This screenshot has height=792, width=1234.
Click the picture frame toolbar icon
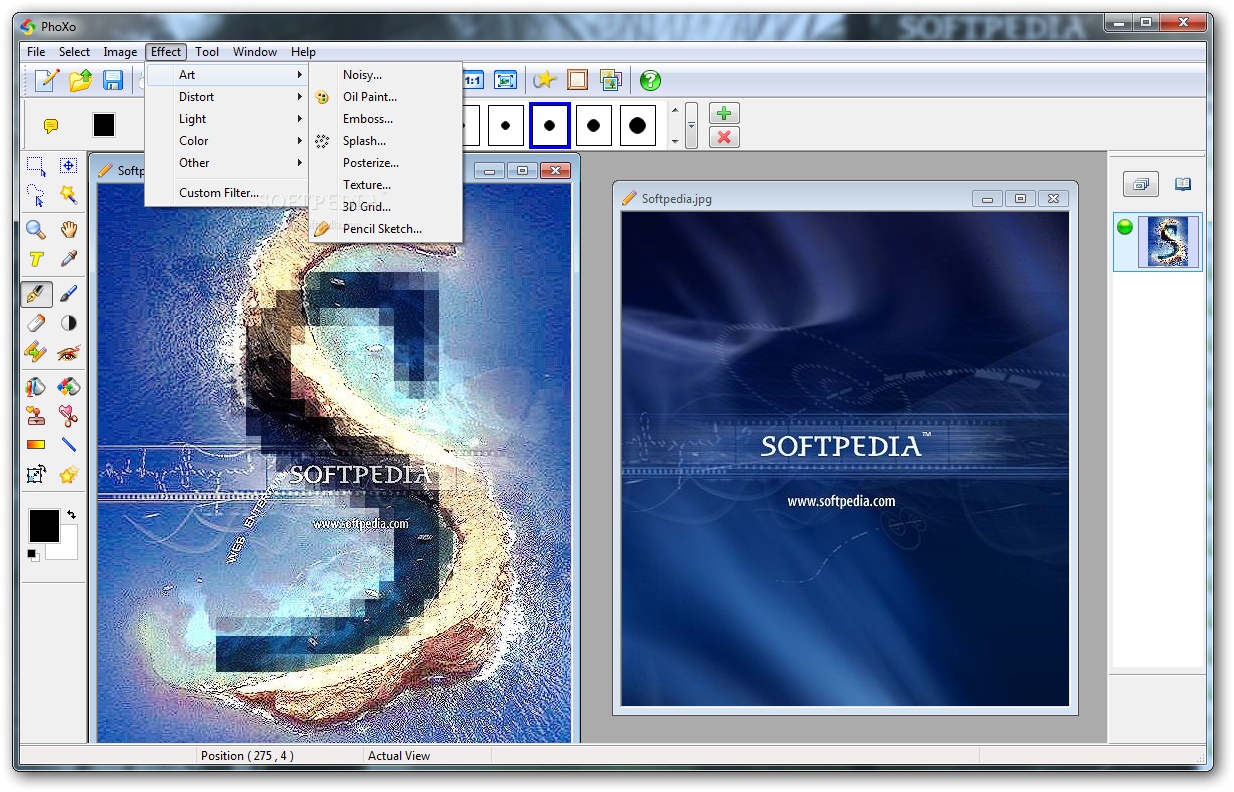[x=578, y=80]
